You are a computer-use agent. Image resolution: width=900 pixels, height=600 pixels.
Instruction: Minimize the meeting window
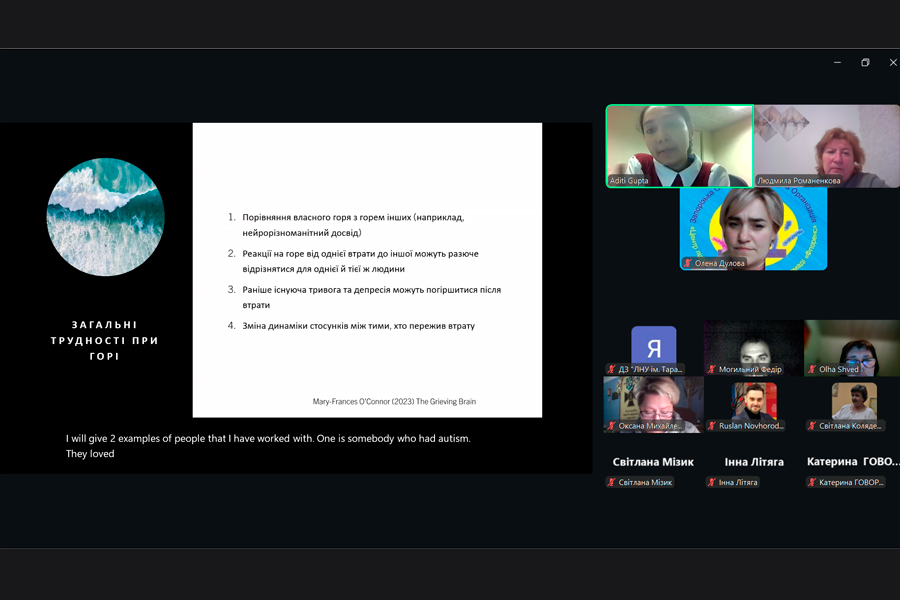tap(837, 62)
